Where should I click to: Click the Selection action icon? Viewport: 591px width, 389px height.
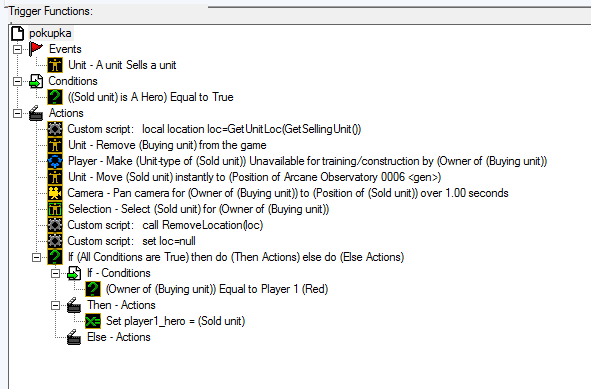pyautogui.click(x=55, y=209)
